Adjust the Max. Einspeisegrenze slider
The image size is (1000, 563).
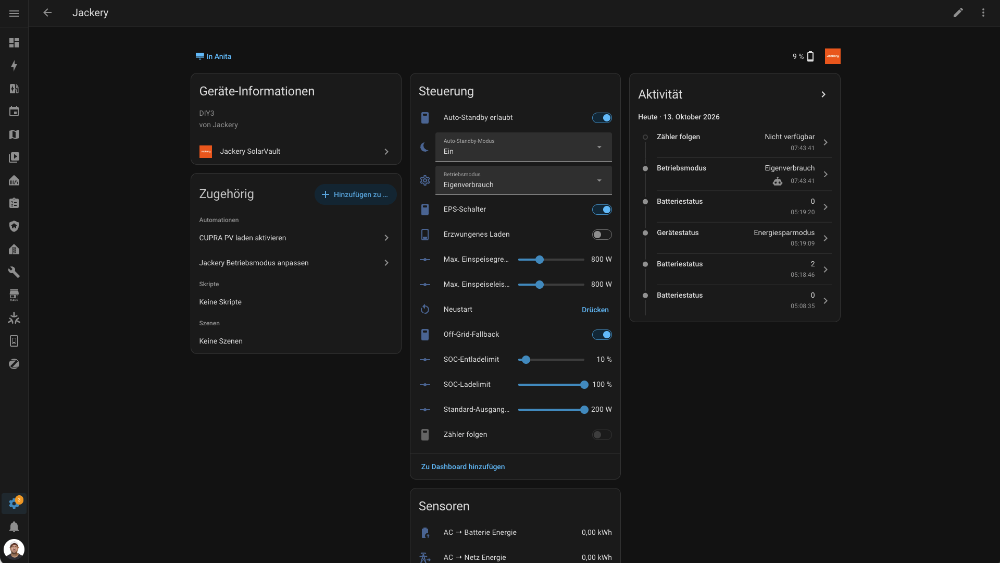pos(551,260)
